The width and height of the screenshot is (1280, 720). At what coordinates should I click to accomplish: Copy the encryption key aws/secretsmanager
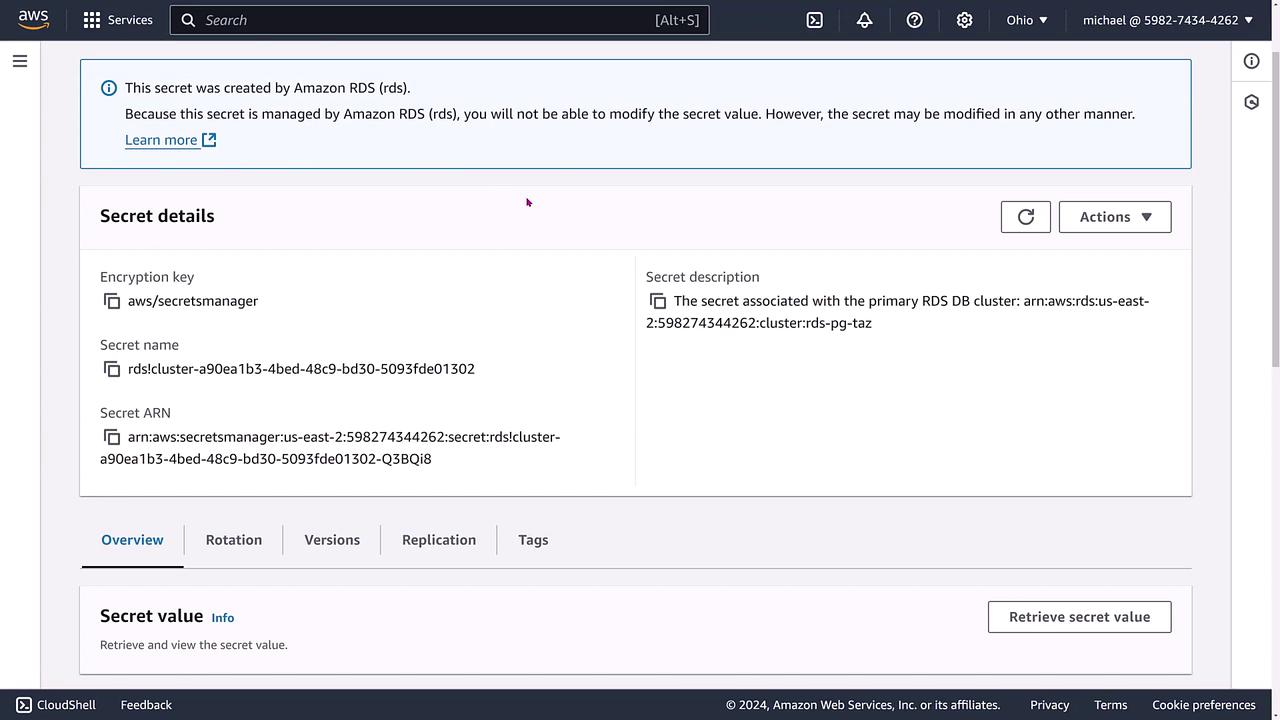112,301
